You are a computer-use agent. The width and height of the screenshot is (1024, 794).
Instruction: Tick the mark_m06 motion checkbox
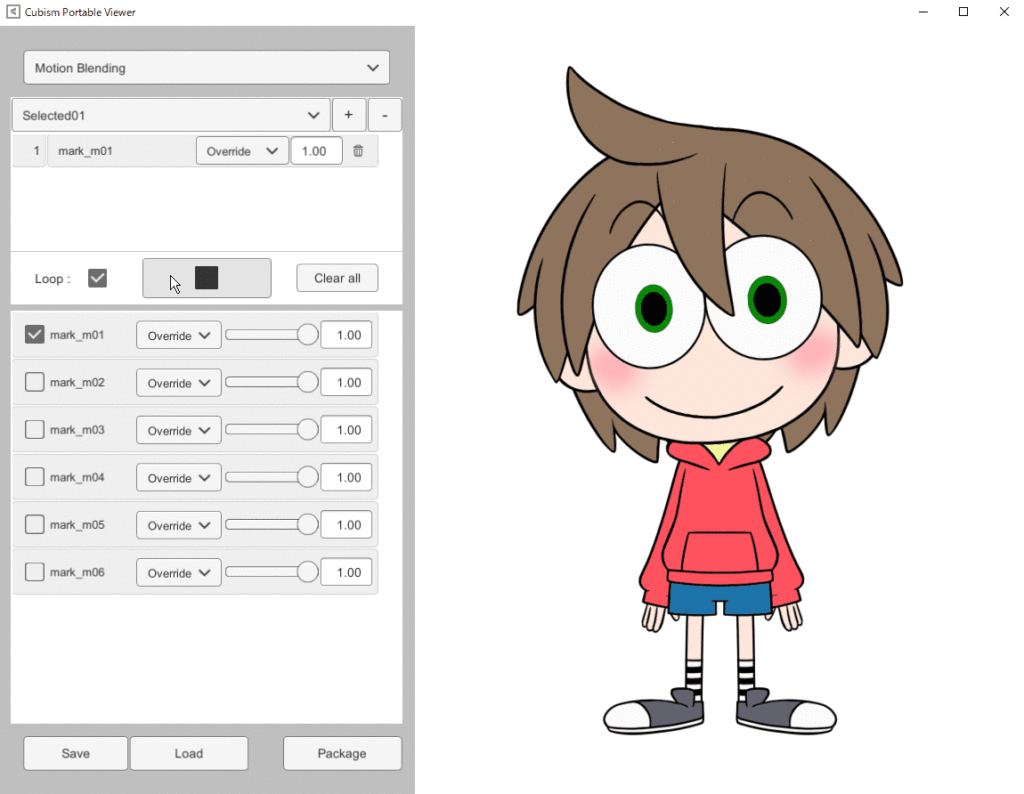tap(34, 572)
